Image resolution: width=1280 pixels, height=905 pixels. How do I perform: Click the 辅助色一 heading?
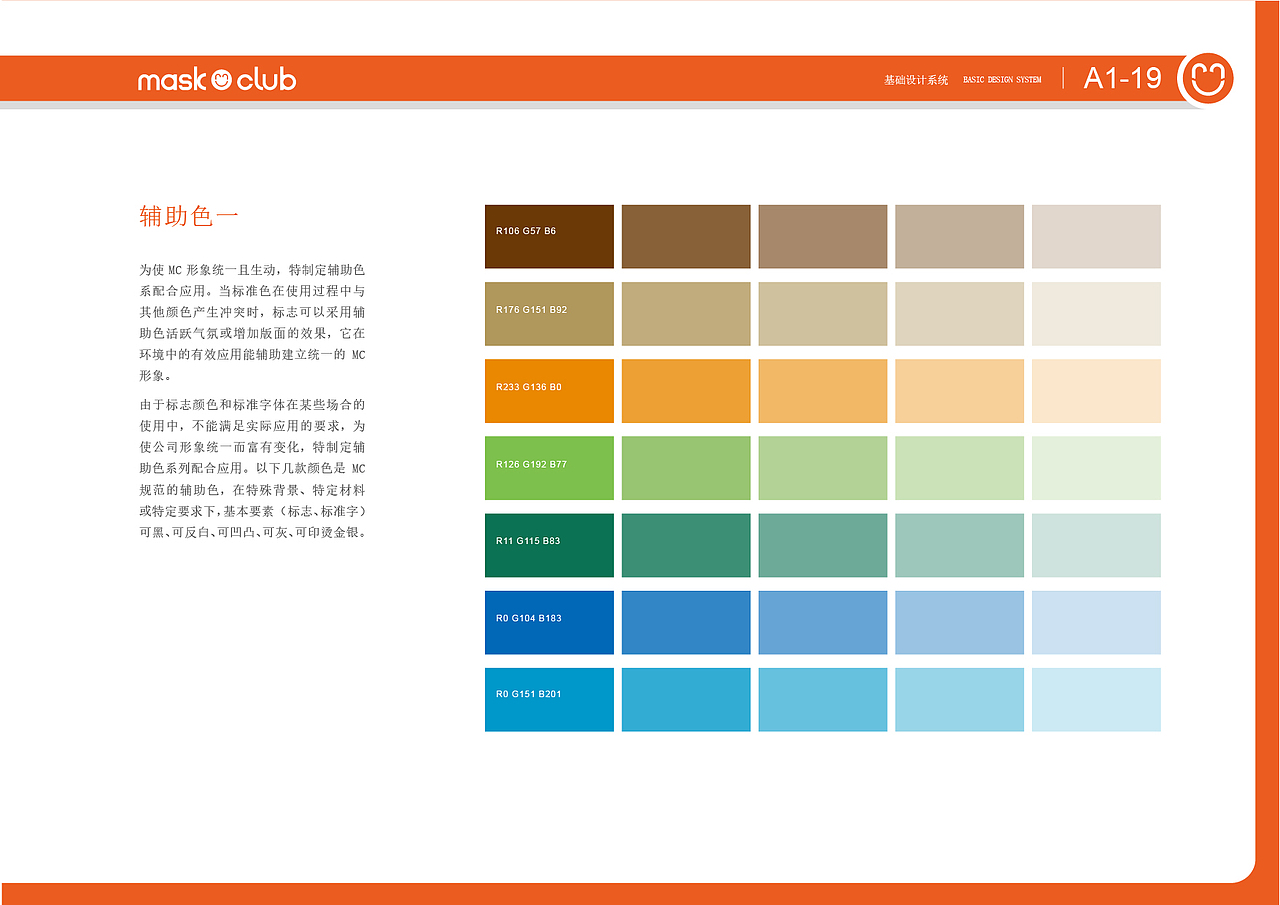189,216
